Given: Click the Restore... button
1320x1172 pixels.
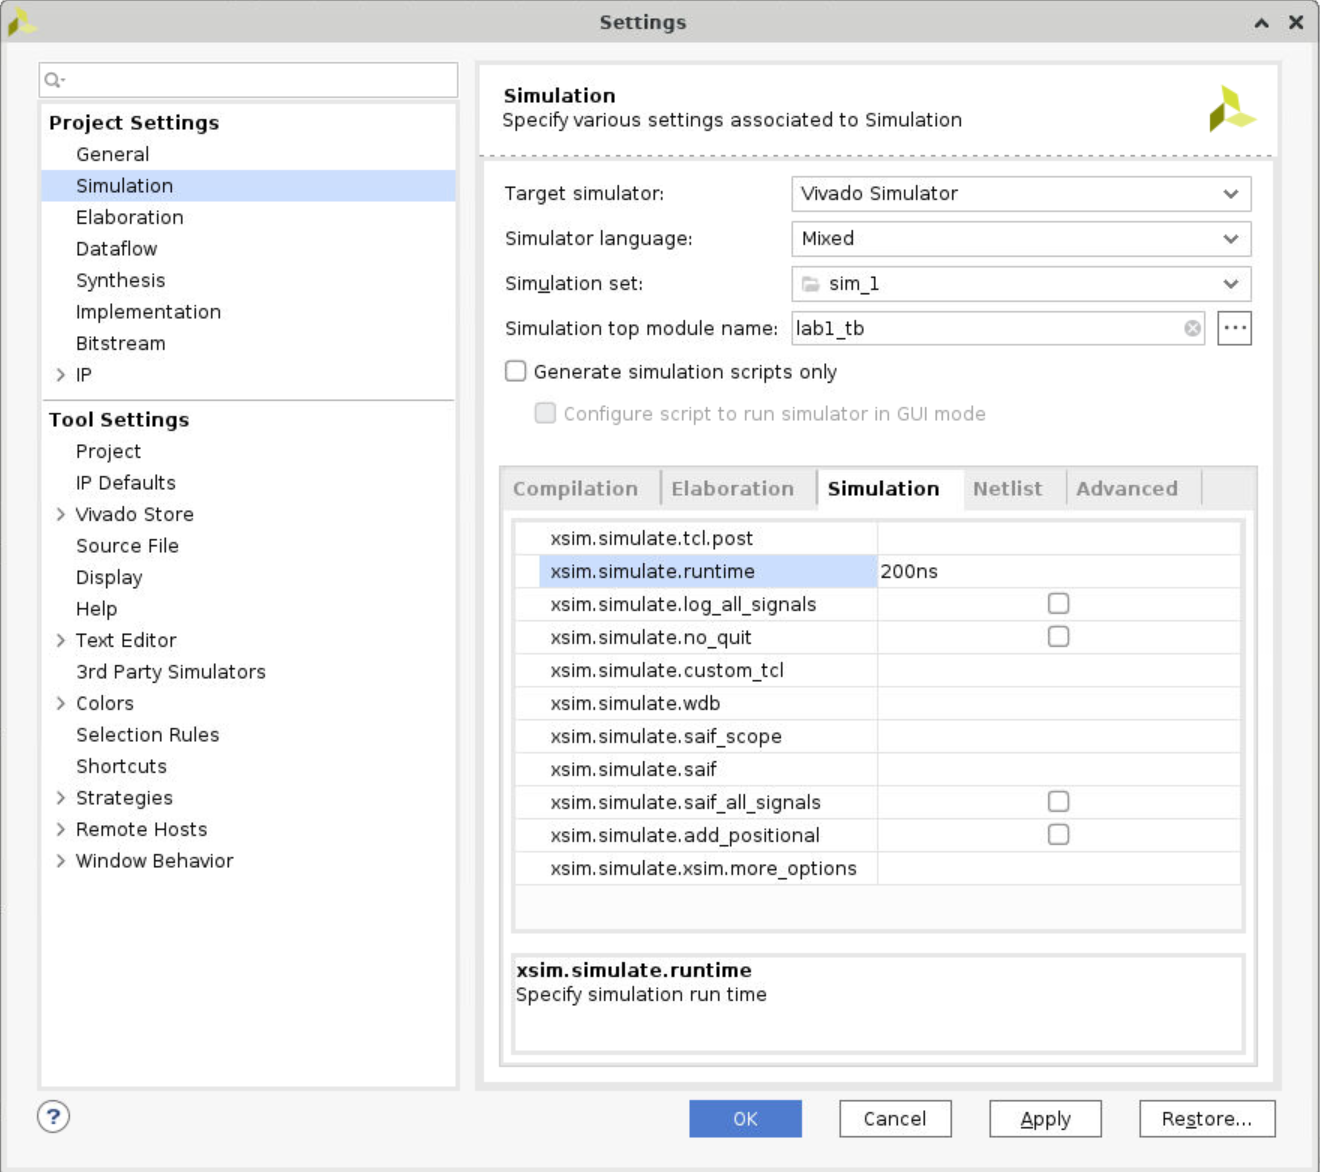Looking at the screenshot, I should coord(1207,1119).
